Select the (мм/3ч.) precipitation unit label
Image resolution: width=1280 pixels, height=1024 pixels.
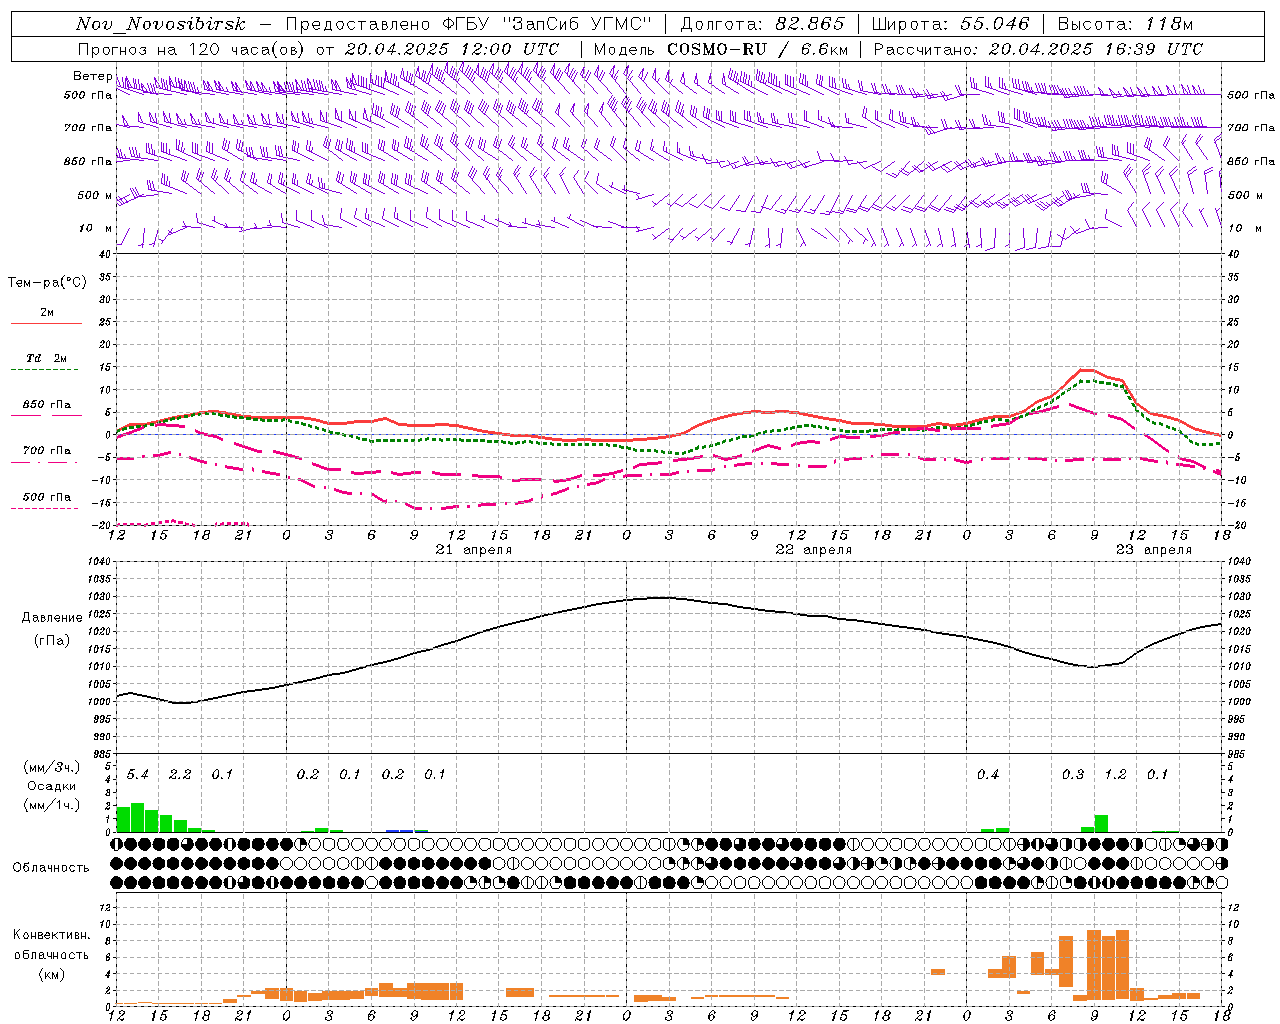click(52, 768)
